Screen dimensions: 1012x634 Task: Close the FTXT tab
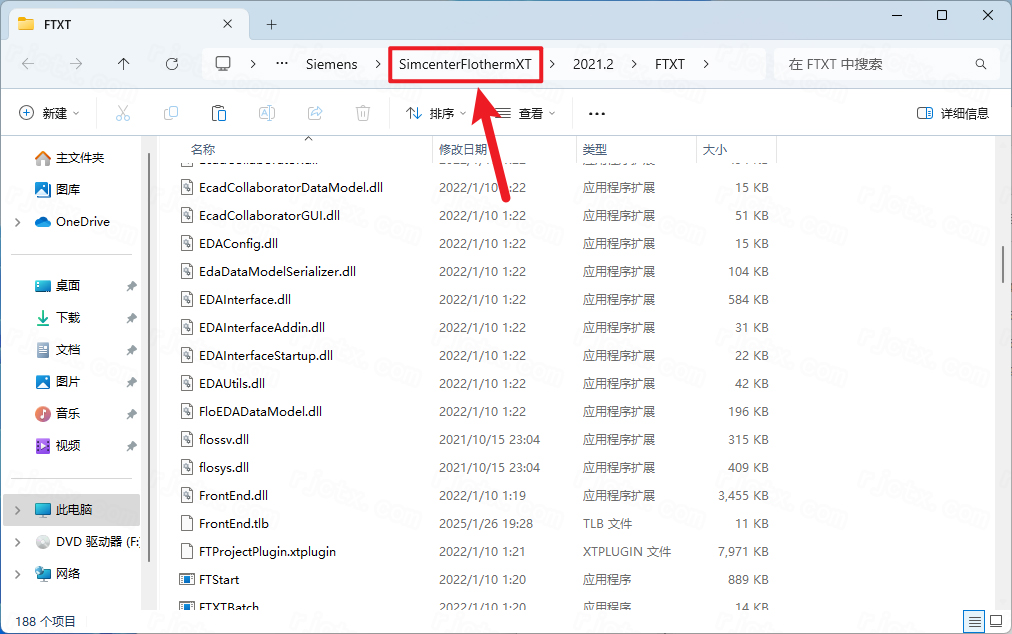coord(227,24)
